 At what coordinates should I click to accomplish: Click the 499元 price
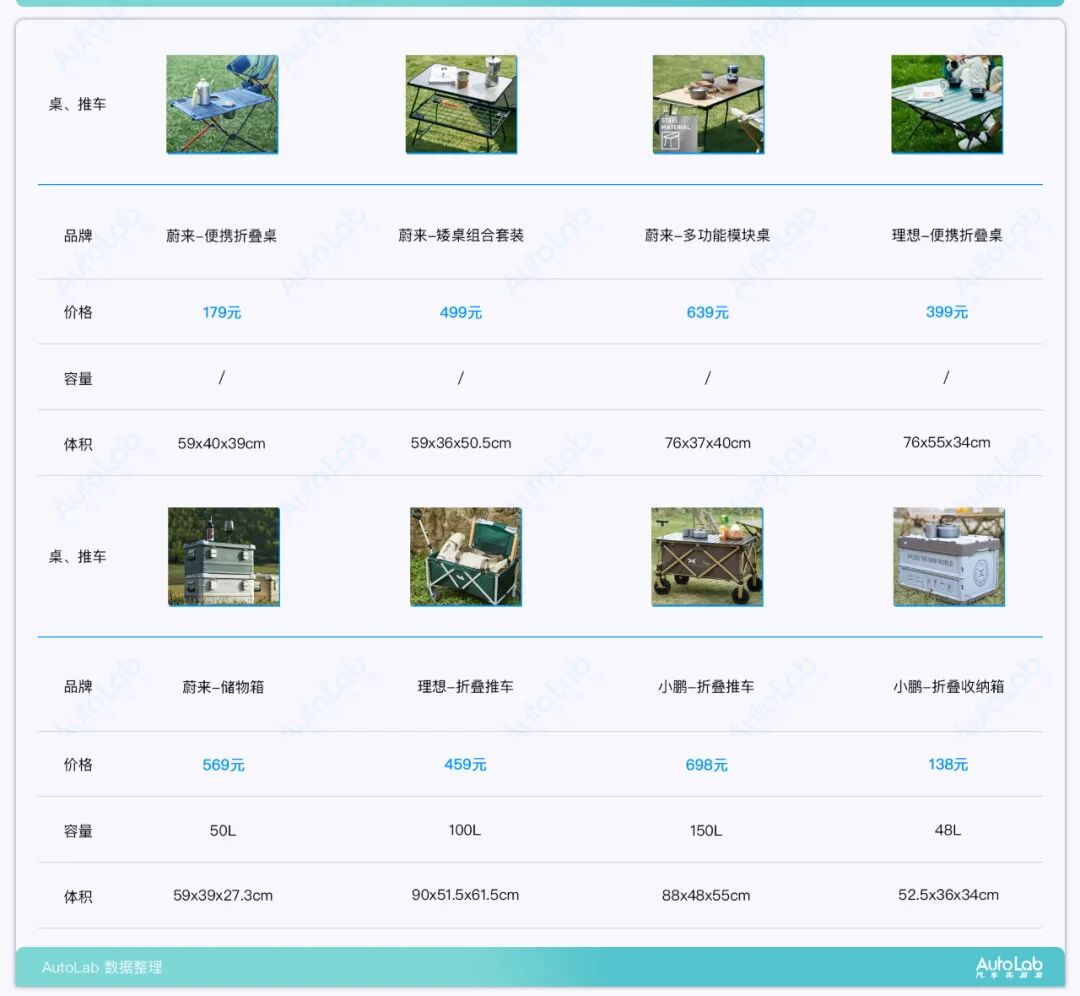pyautogui.click(x=461, y=313)
